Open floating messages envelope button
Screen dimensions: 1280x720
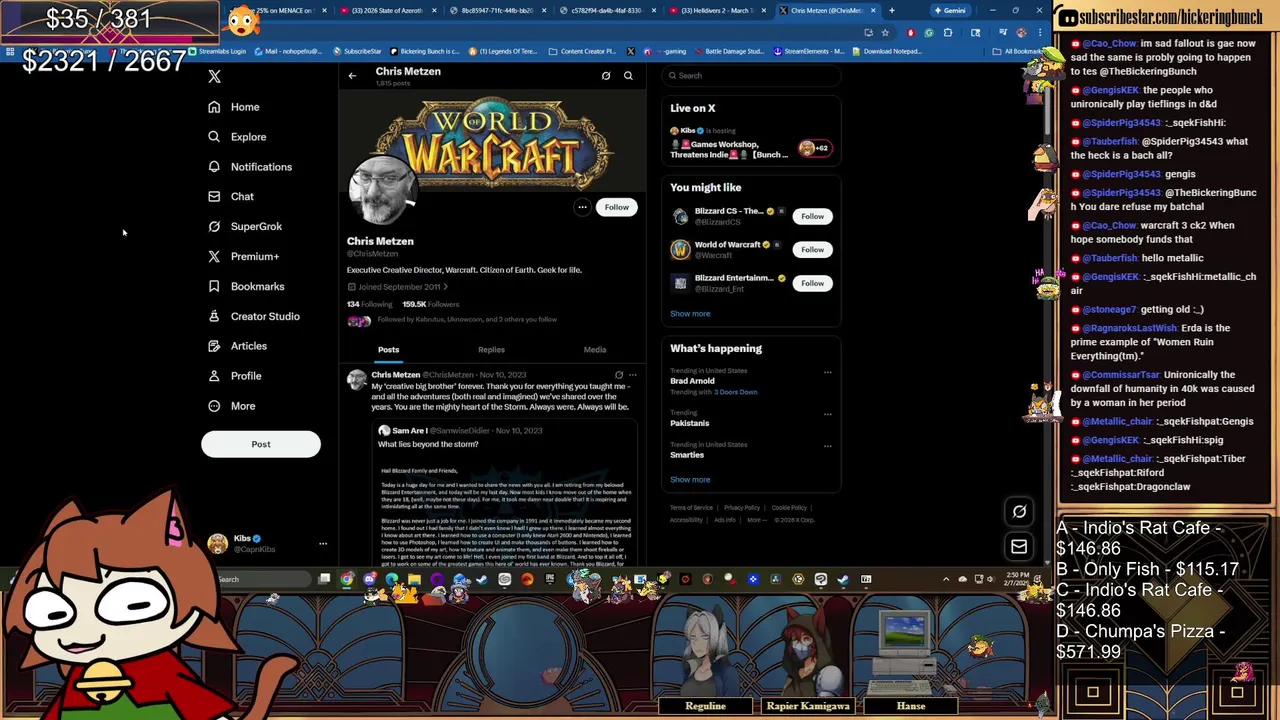(1019, 547)
